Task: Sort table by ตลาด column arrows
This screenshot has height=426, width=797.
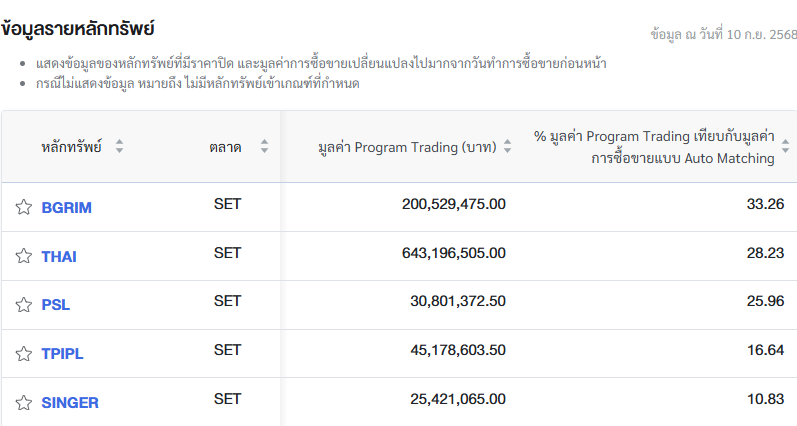Action: (x=264, y=147)
